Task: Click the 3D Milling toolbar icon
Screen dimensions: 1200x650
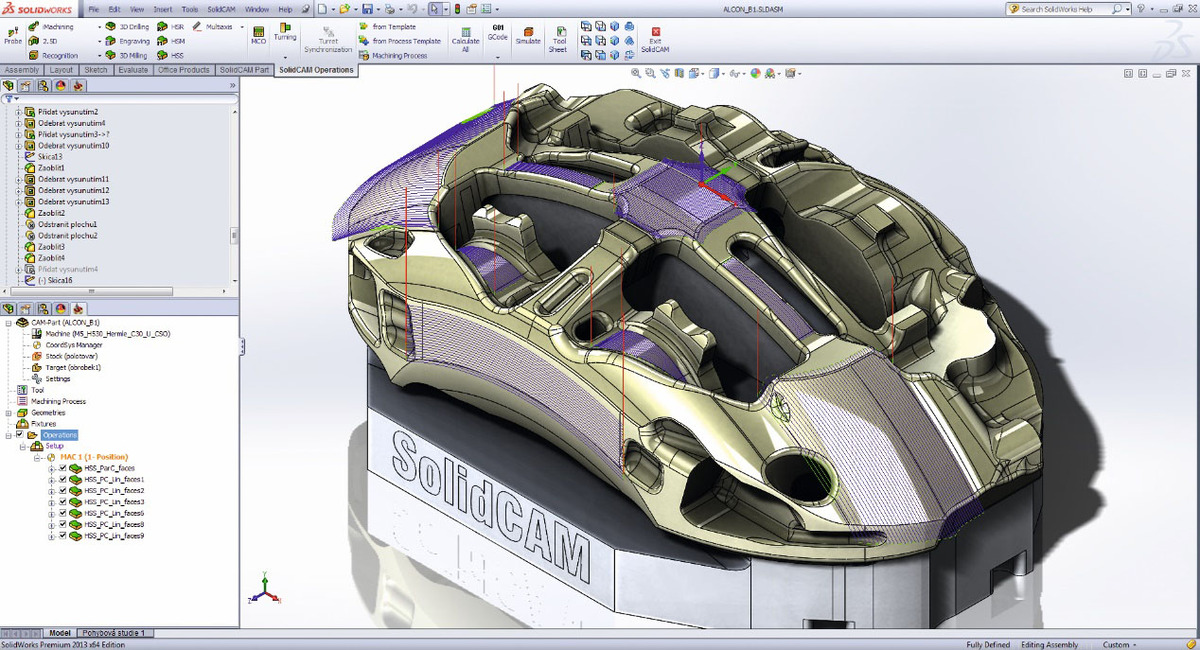Action: [x=111, y=56]
